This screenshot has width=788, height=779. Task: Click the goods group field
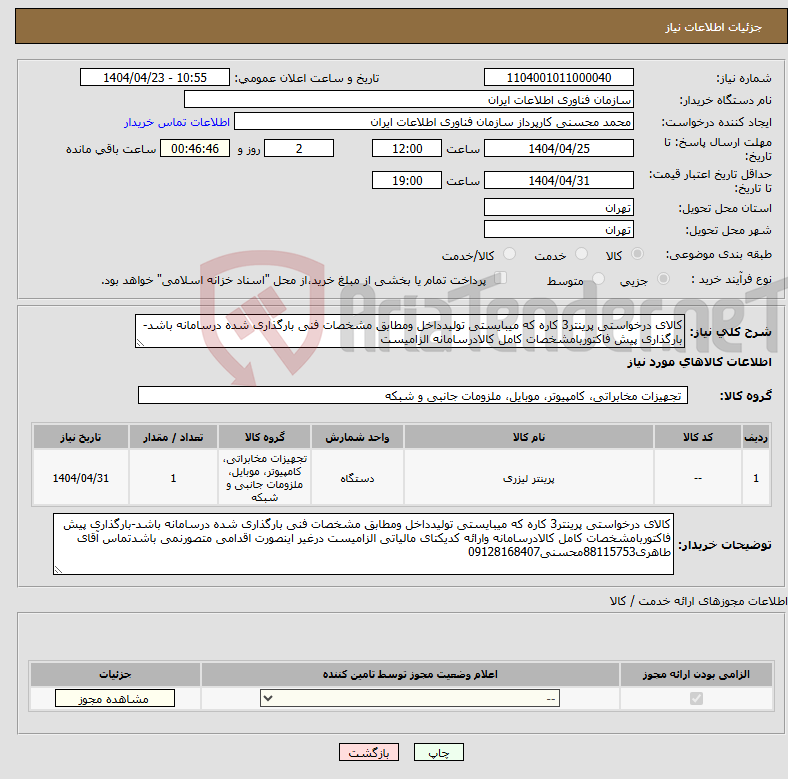click(x=413, y=396)
